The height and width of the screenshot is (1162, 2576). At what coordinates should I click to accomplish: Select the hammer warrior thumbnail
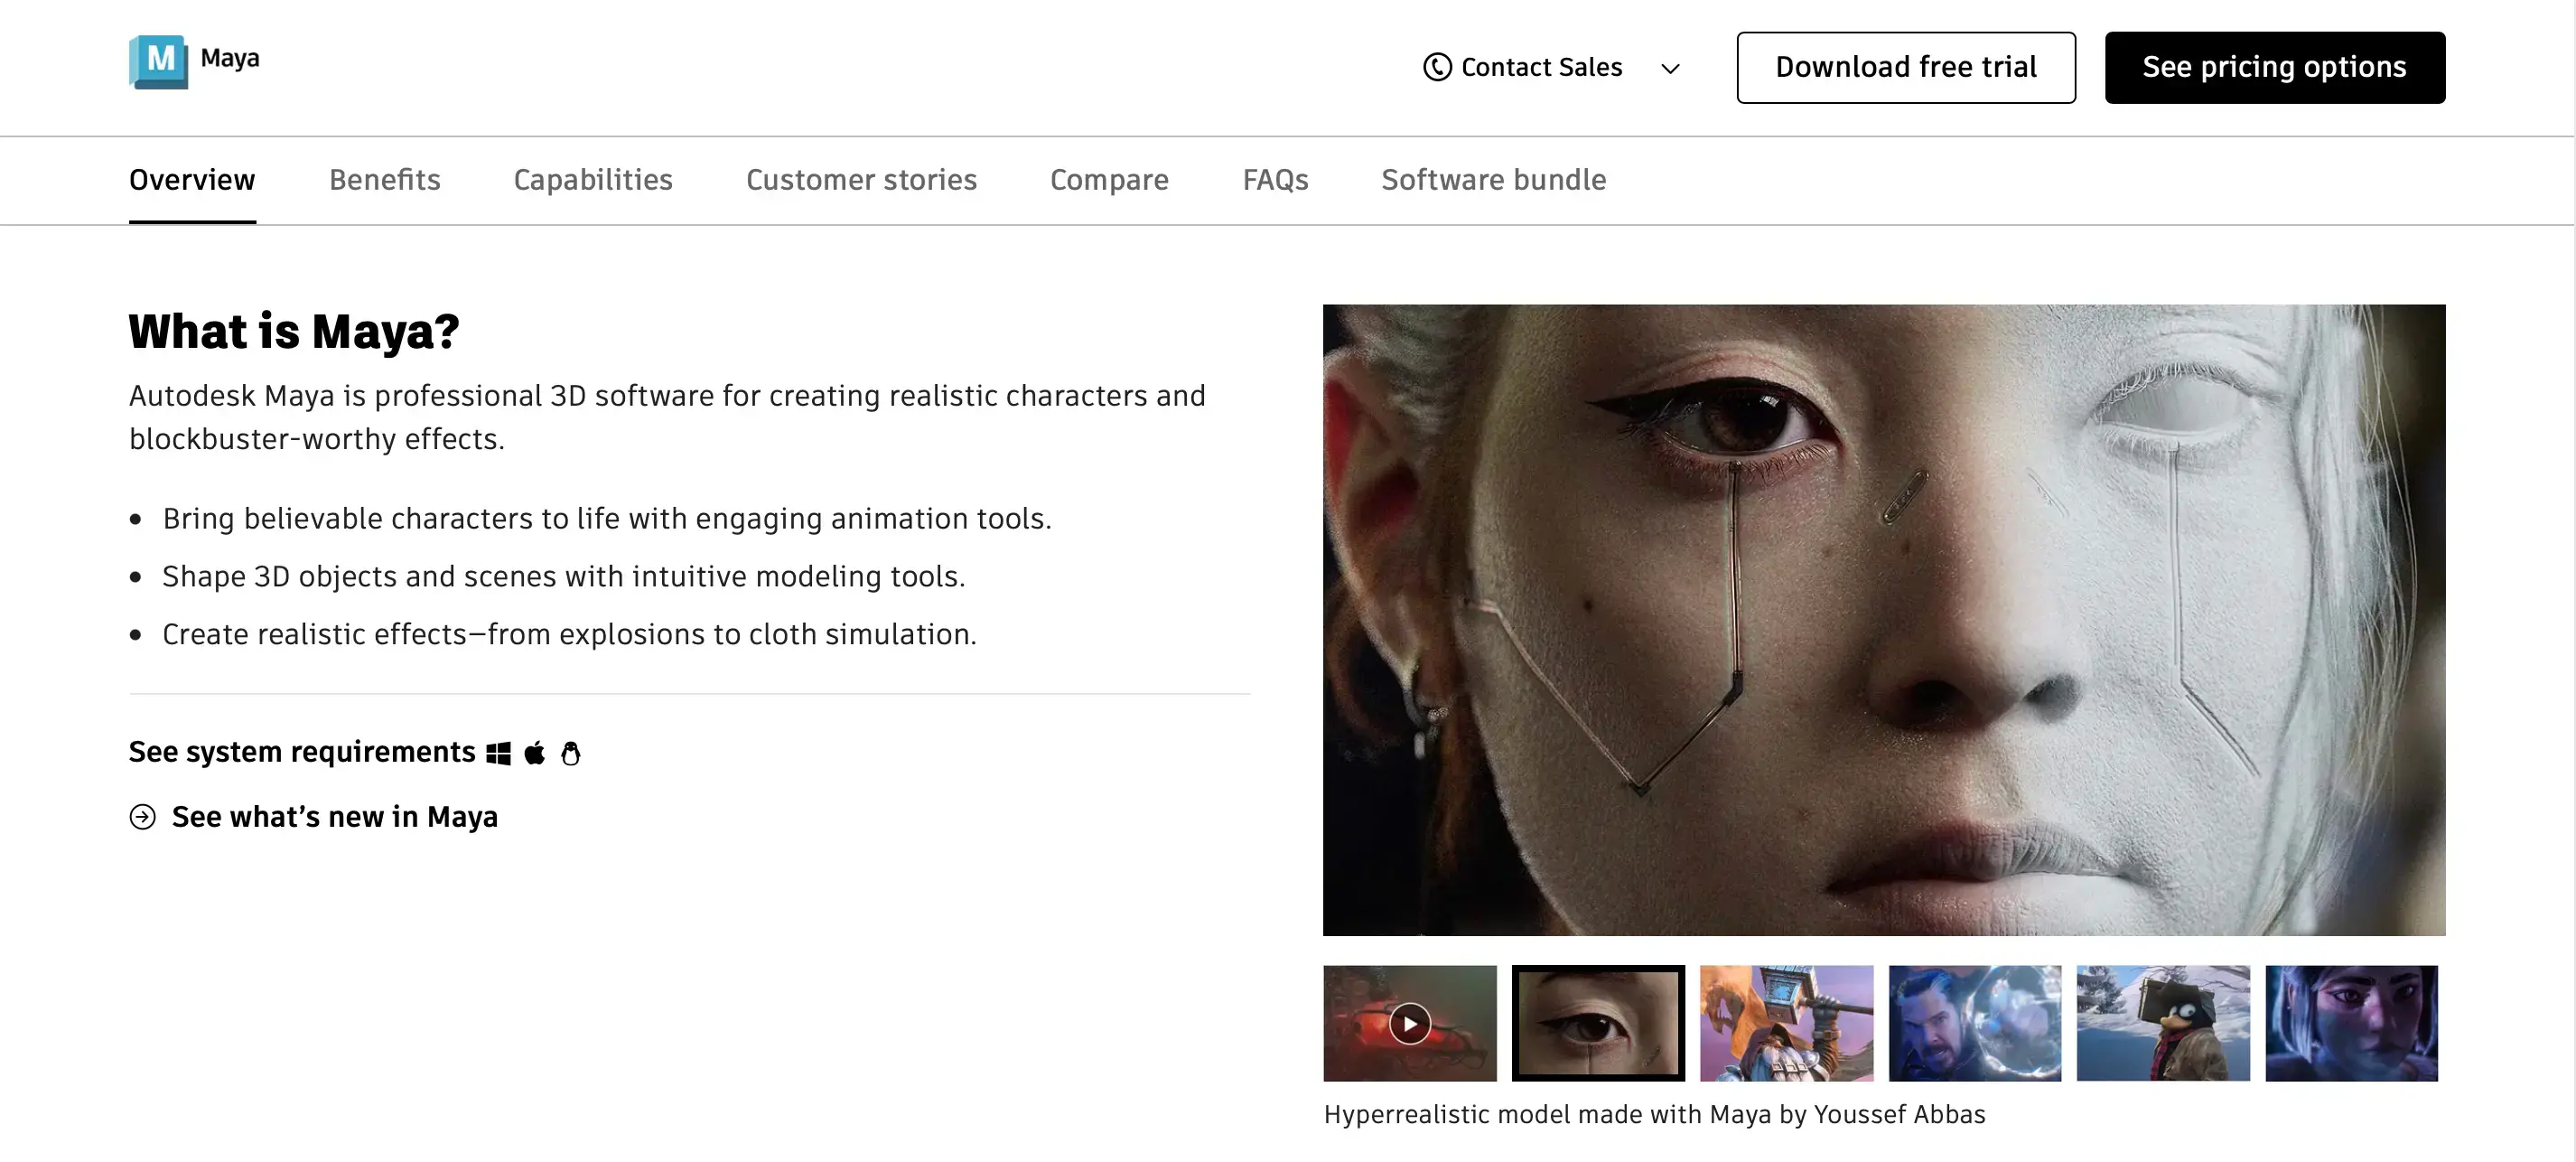point(1786,1023)
